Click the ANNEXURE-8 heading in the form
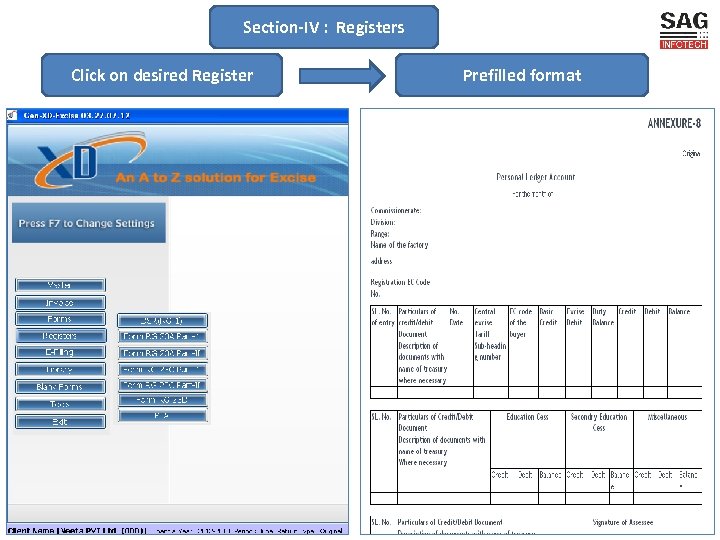720x540 pixels. click(x=674, y=123)
